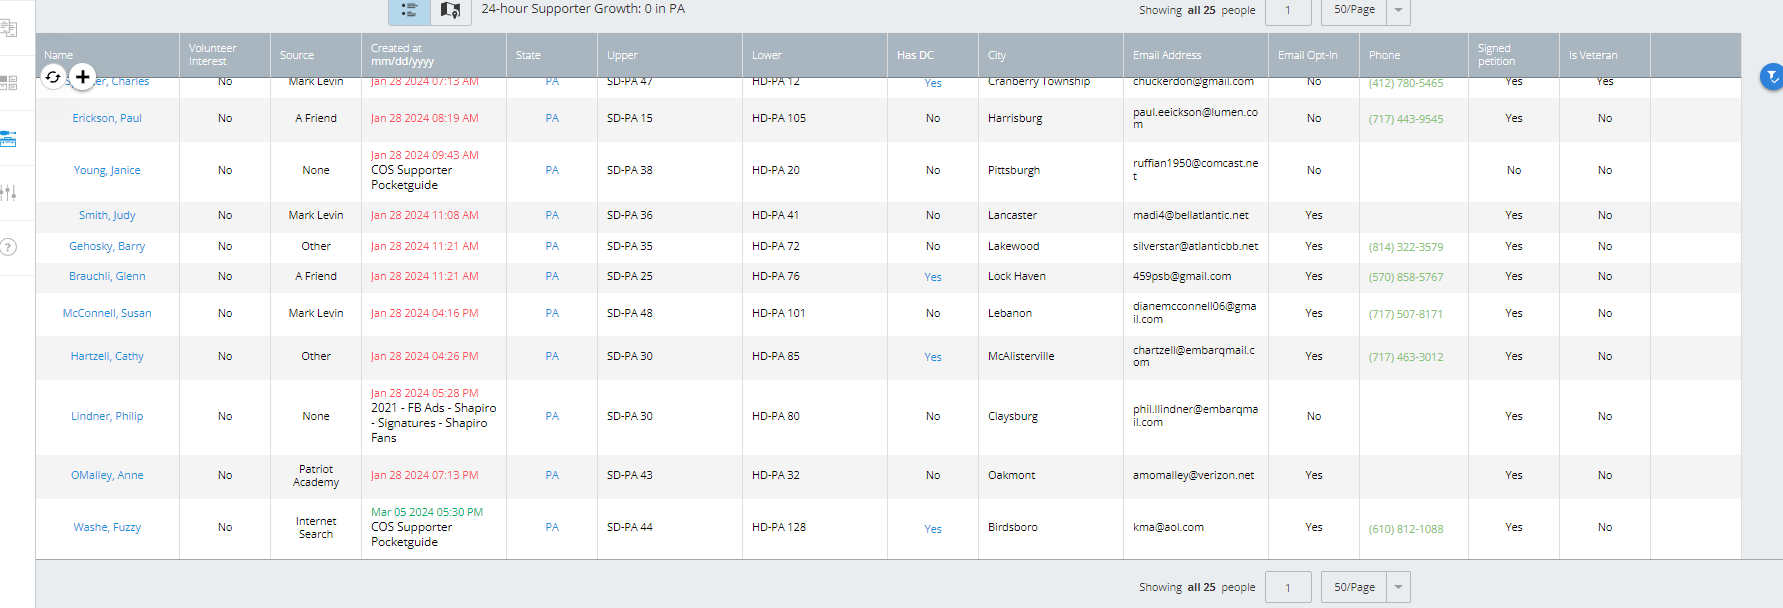Switch to the list view toggle
Image resolution: width=1783 pixels, height=608 pixels.
click(x=409, y=11)
